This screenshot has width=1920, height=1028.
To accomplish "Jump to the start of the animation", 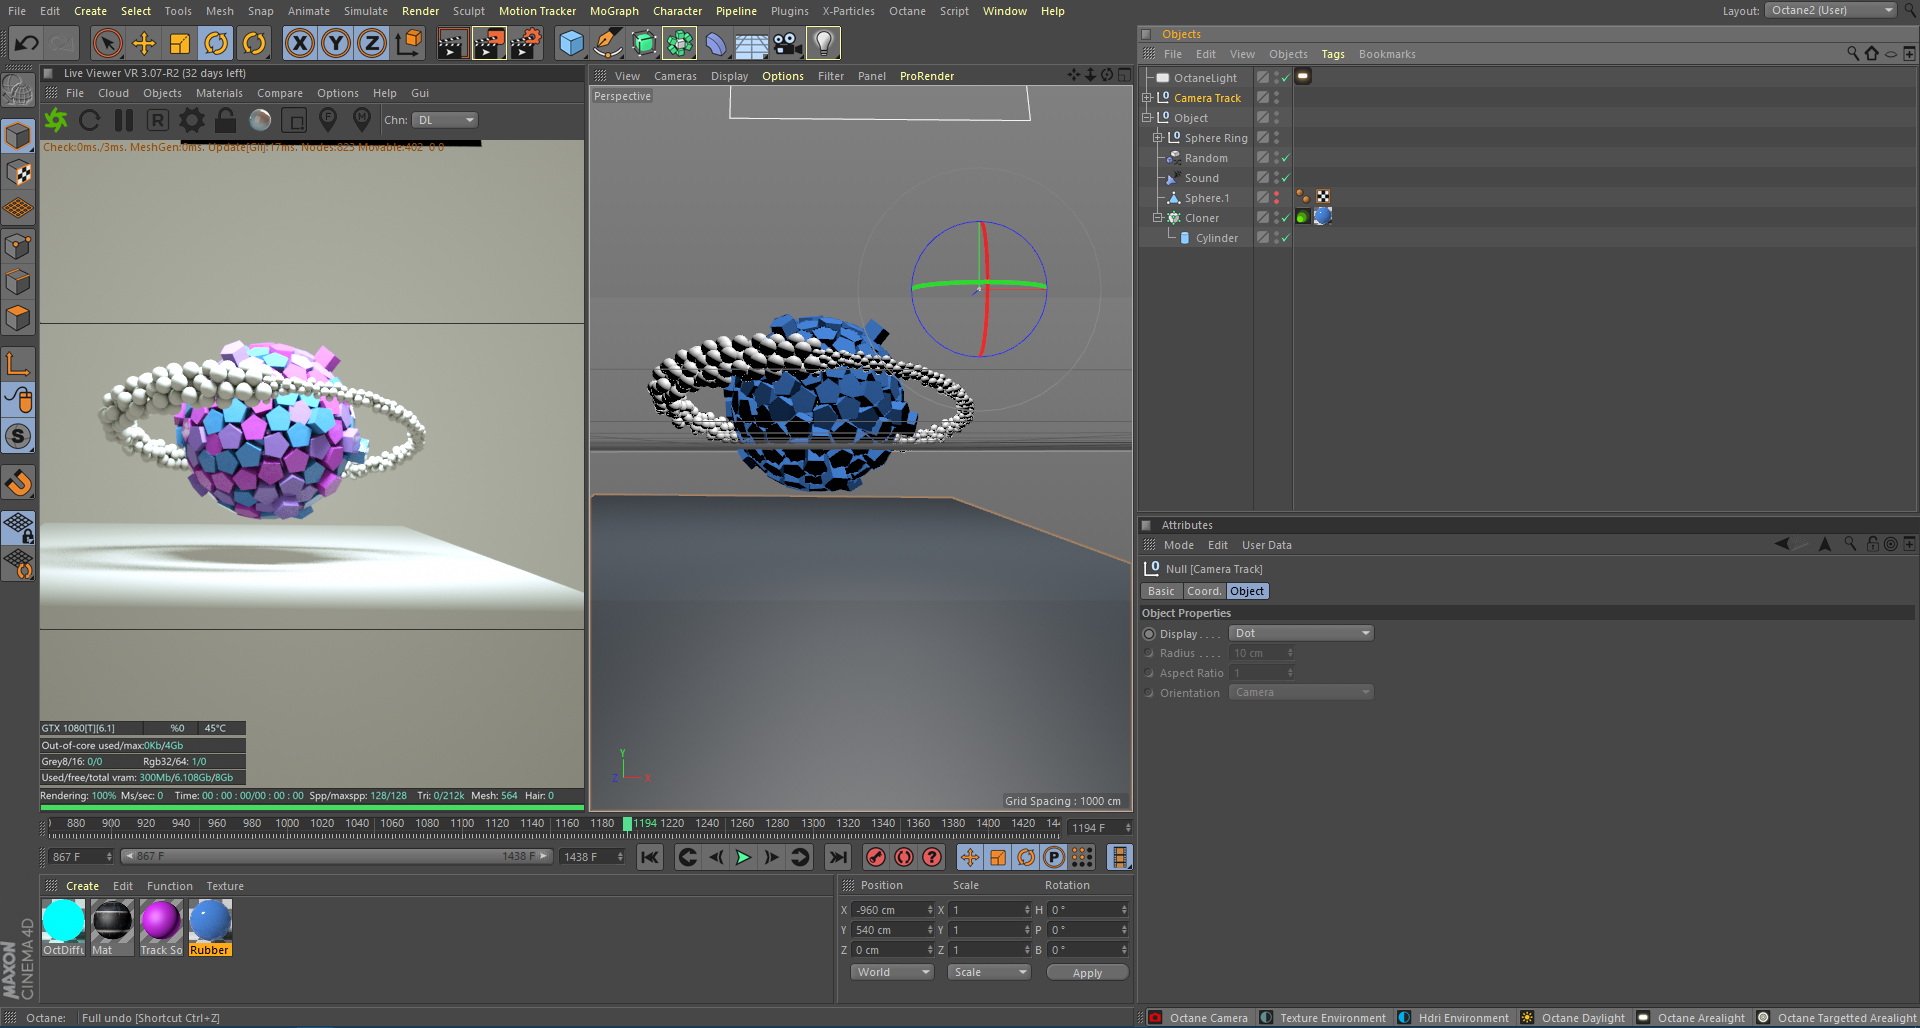I will pyautogui.click(x=650, y=857).
